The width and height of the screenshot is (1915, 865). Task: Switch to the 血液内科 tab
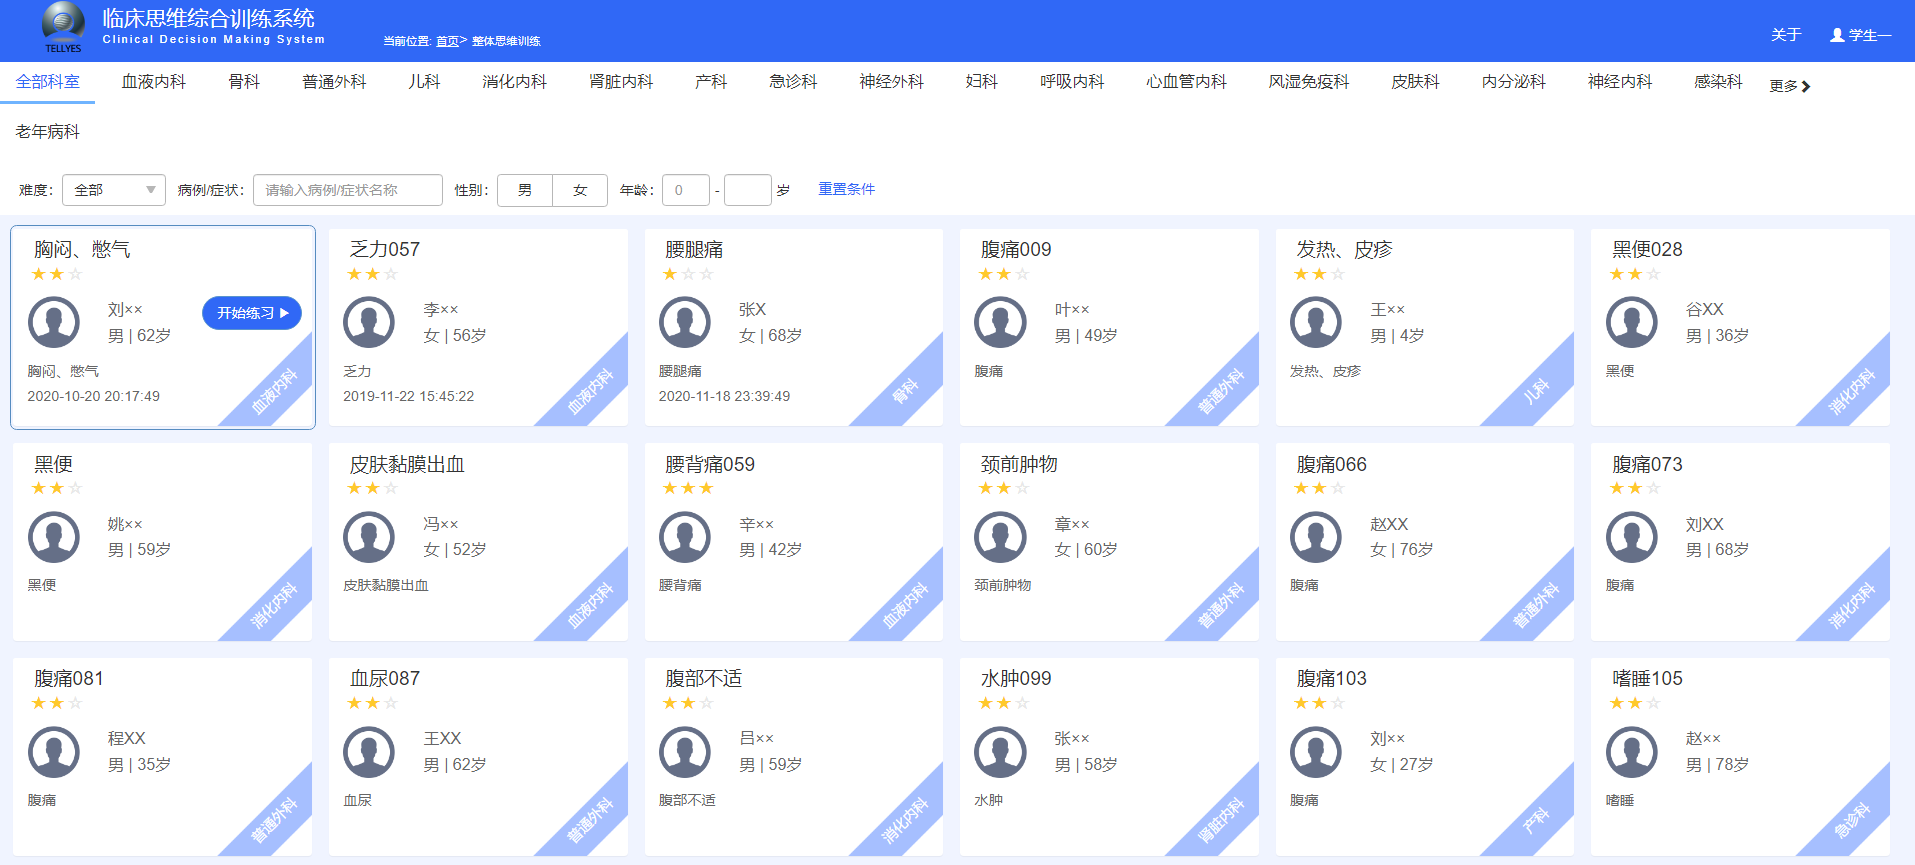click(154, 82)
